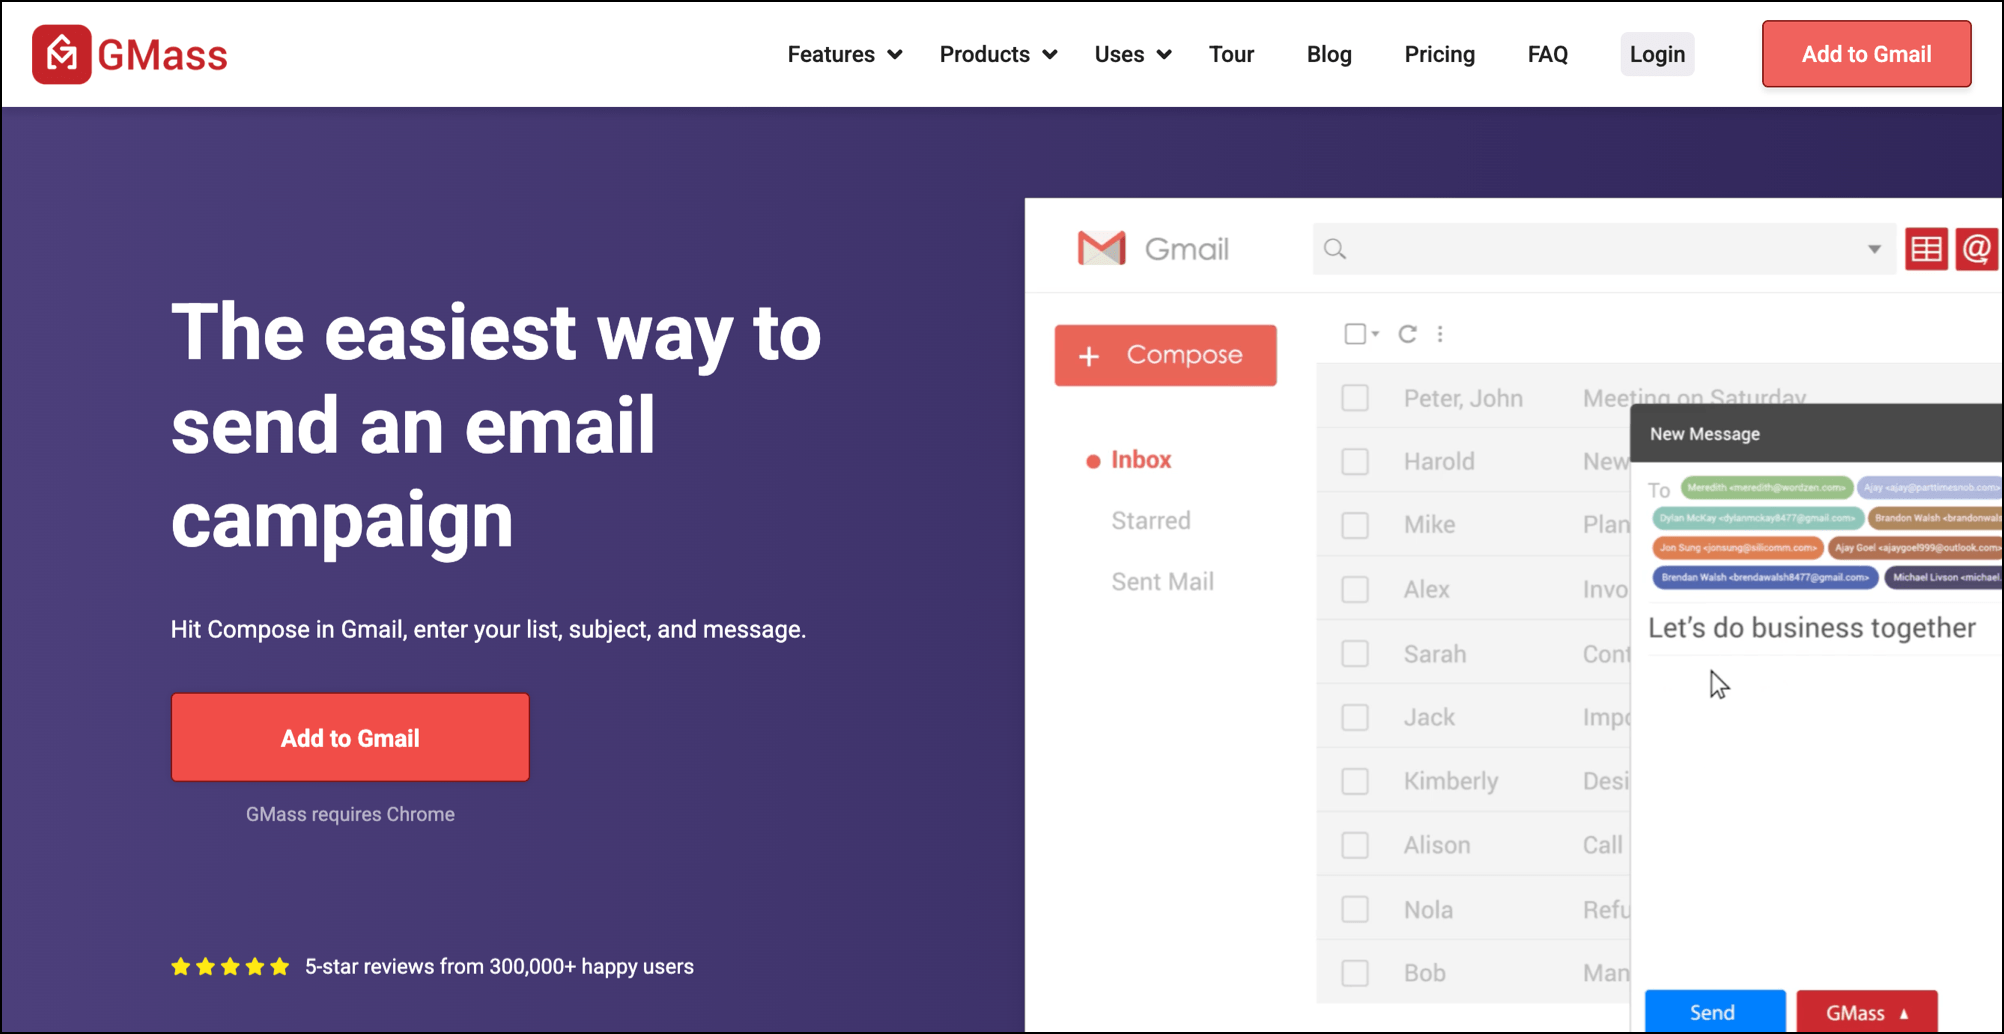2004x1034 pixels.
Task: Click the Login button
Action: click(x=1657, y=54)
